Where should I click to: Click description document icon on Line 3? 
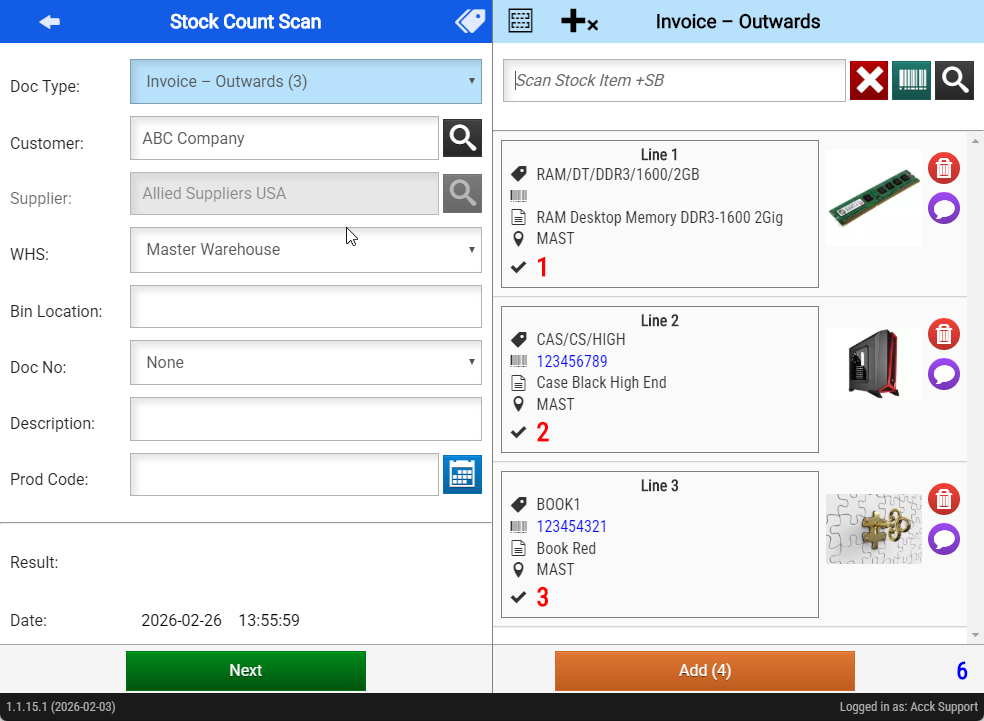click(x=518, y=548)
